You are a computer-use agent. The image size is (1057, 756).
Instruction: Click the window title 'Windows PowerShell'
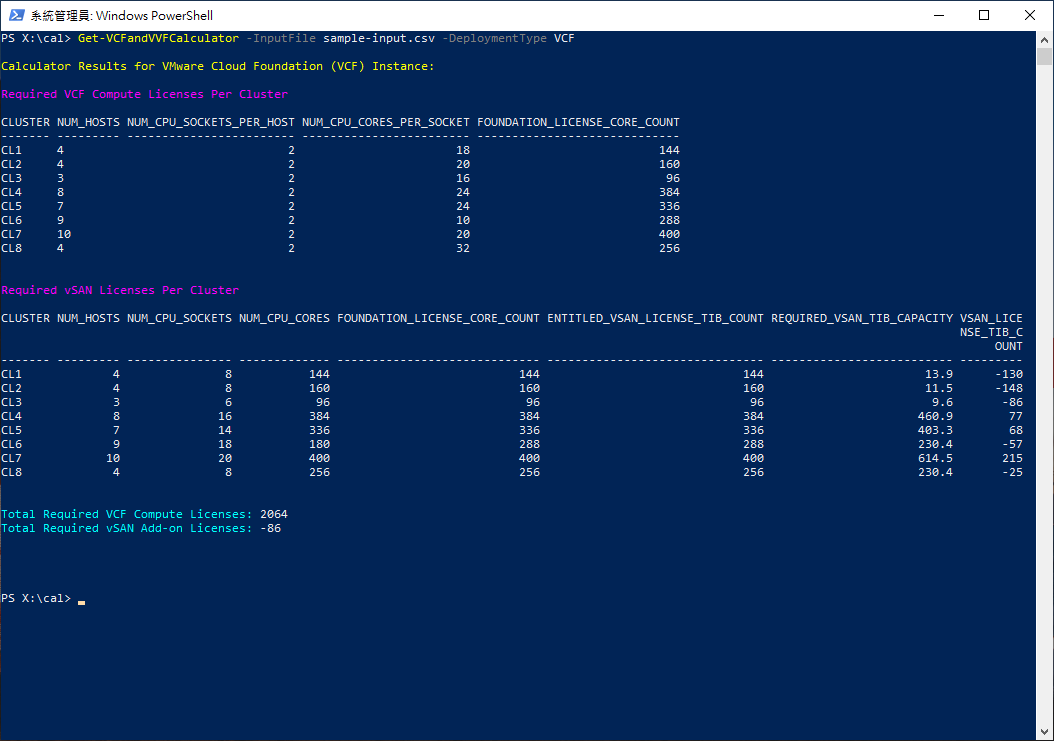(x=154, y=16)
